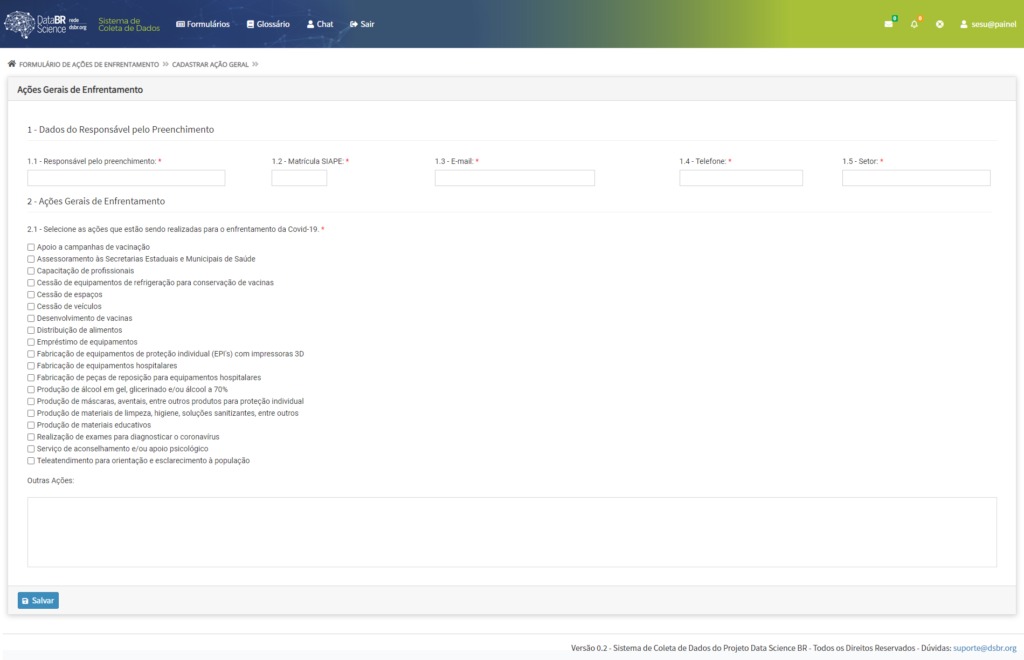Open the sesu@painel user account menu

point(987,24)
